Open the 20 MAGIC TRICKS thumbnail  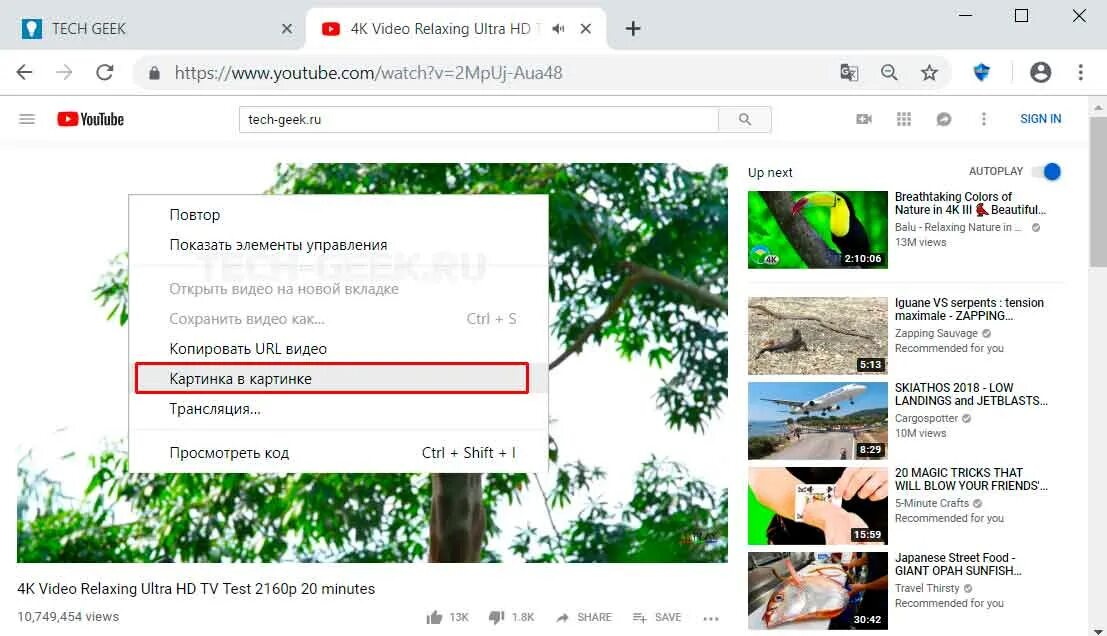coord(818,505)
